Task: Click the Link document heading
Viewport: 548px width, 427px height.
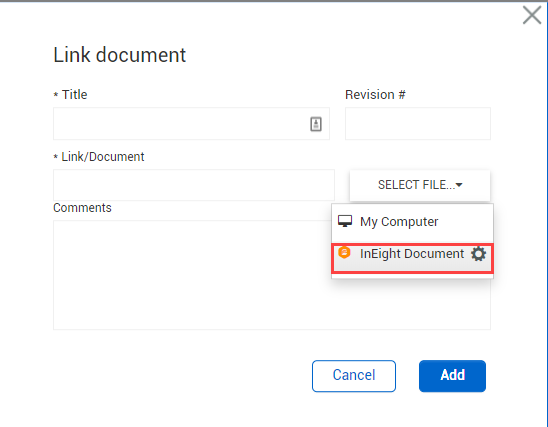Action: pyautogui.click(x=120, y=55)
